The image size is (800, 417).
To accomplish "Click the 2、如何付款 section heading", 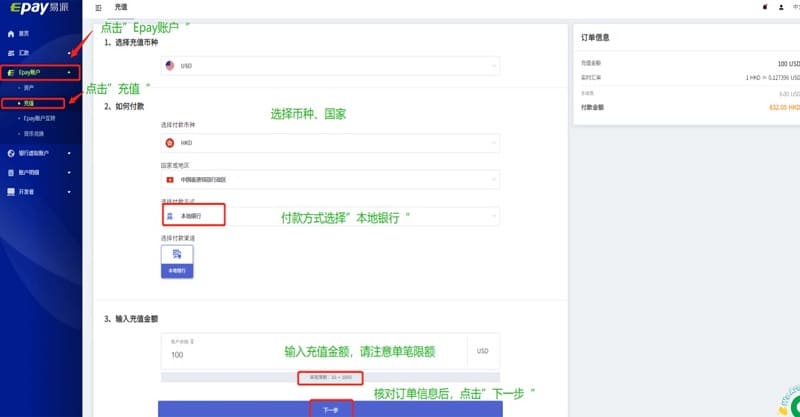I will 124,107.
